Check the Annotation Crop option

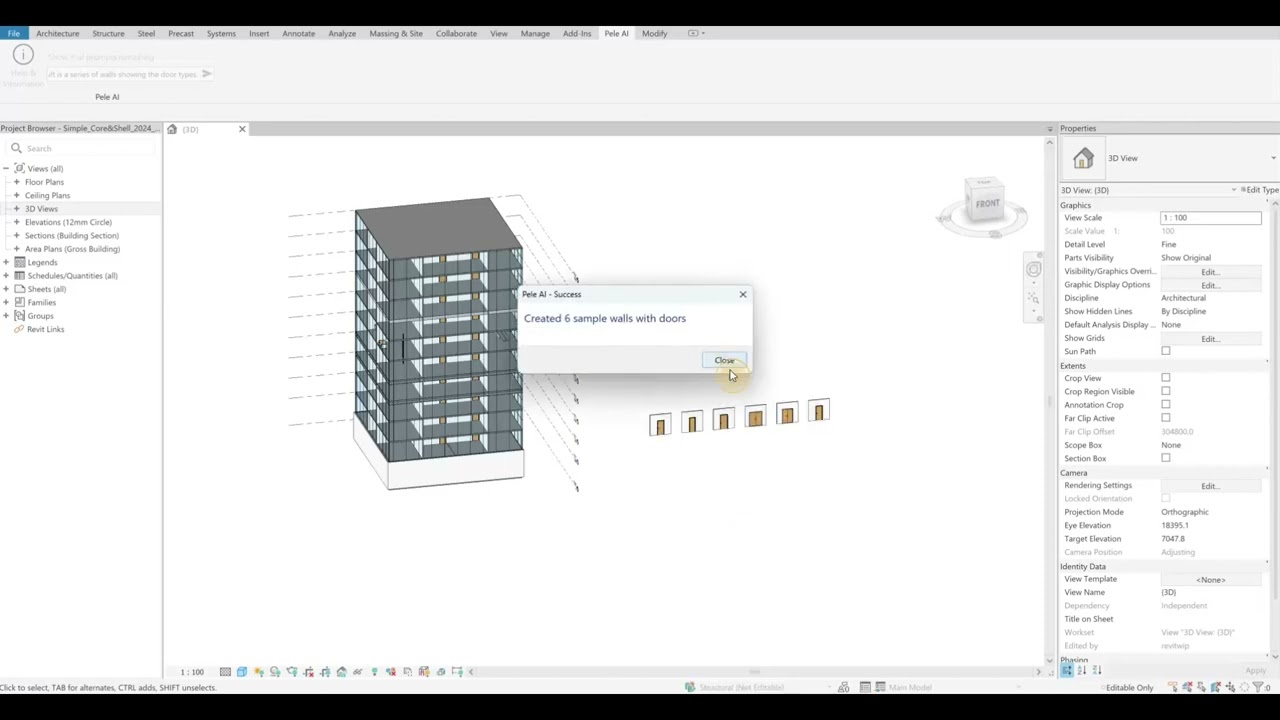pos(1165,404)
